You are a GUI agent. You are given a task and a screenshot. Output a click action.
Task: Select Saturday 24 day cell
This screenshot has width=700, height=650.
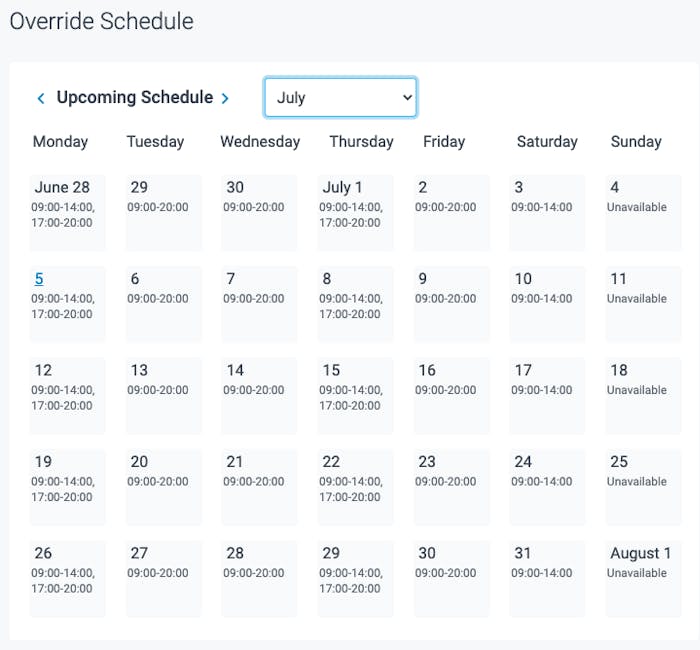tap(547, 487)
